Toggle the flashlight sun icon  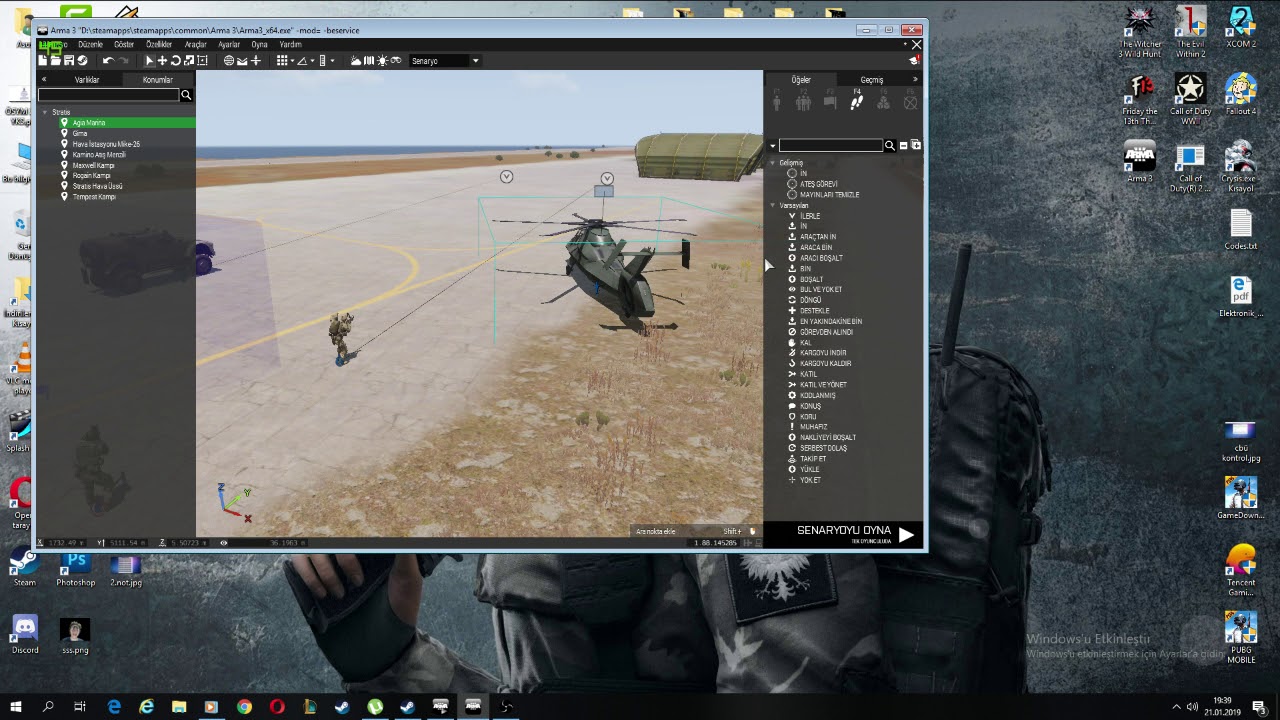point(382,61)
